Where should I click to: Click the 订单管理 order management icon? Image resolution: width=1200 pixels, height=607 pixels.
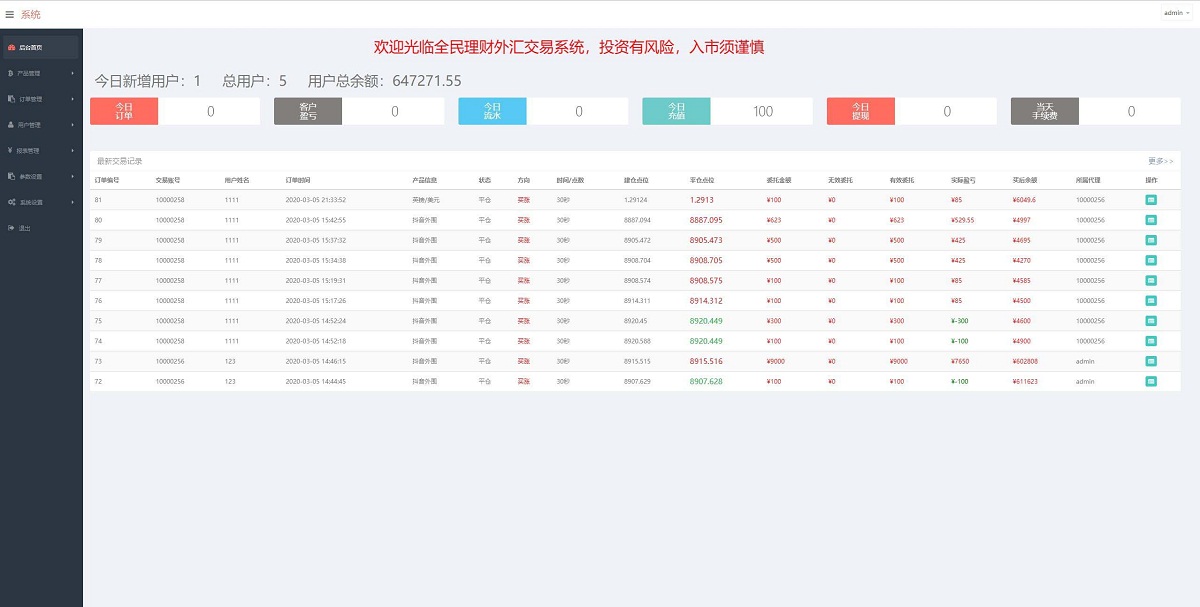point(10,99)
